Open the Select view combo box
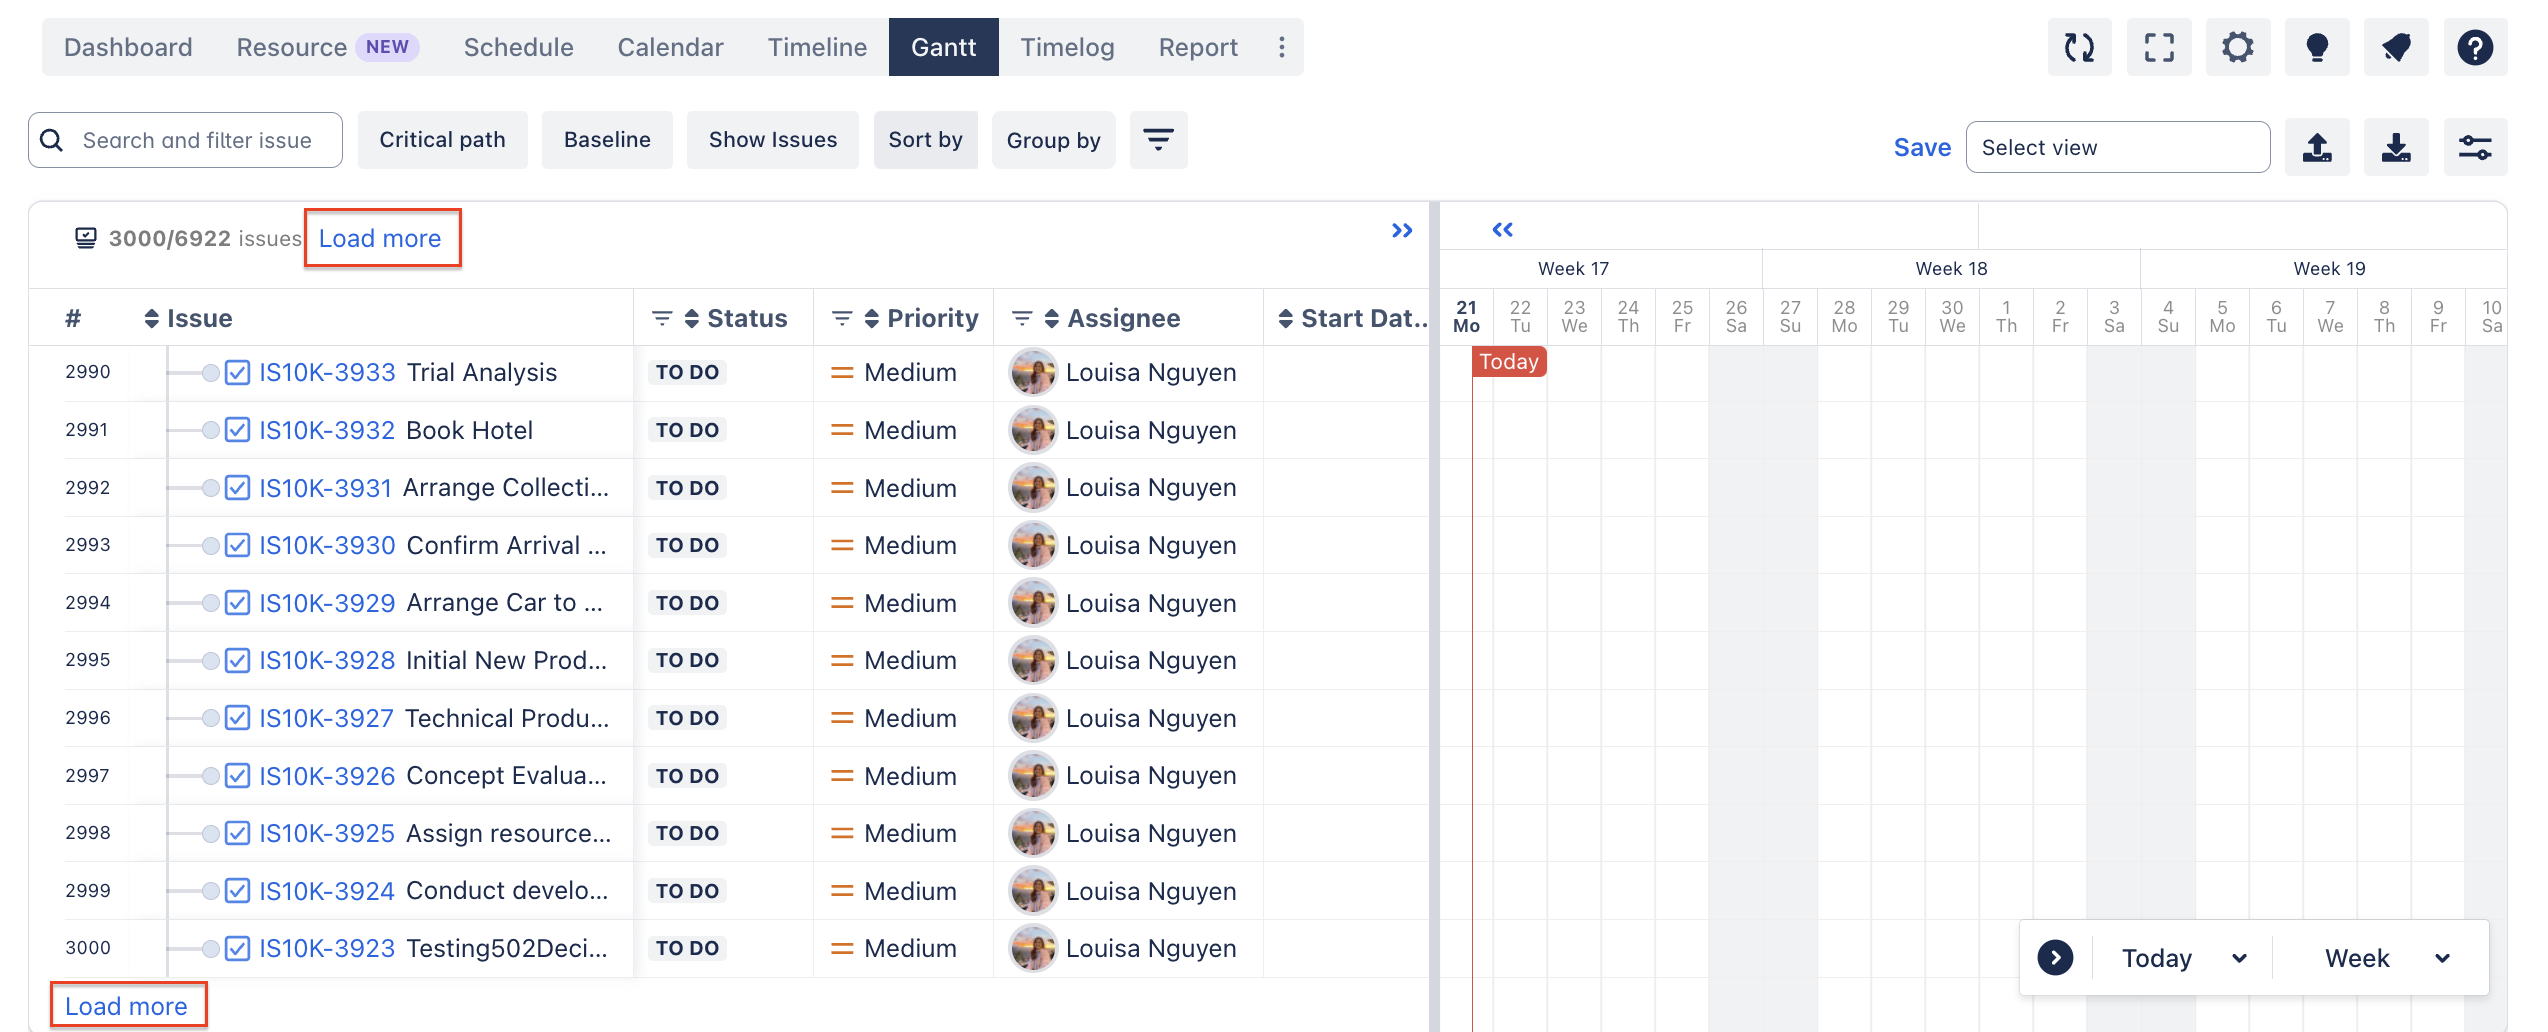The width and height of the screenshot is (2548, 1032). (x=2117, y=147)
